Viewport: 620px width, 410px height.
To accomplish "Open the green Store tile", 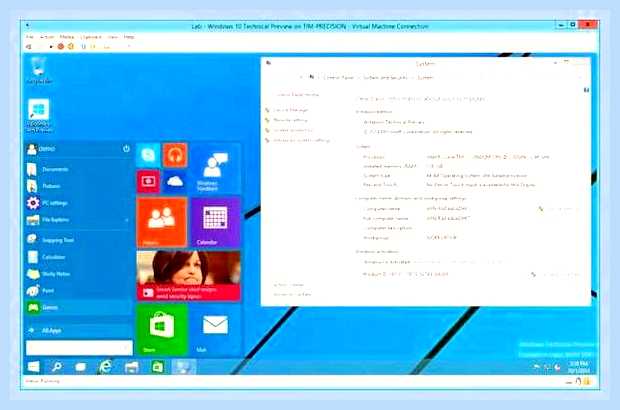I will coord(162,330).
